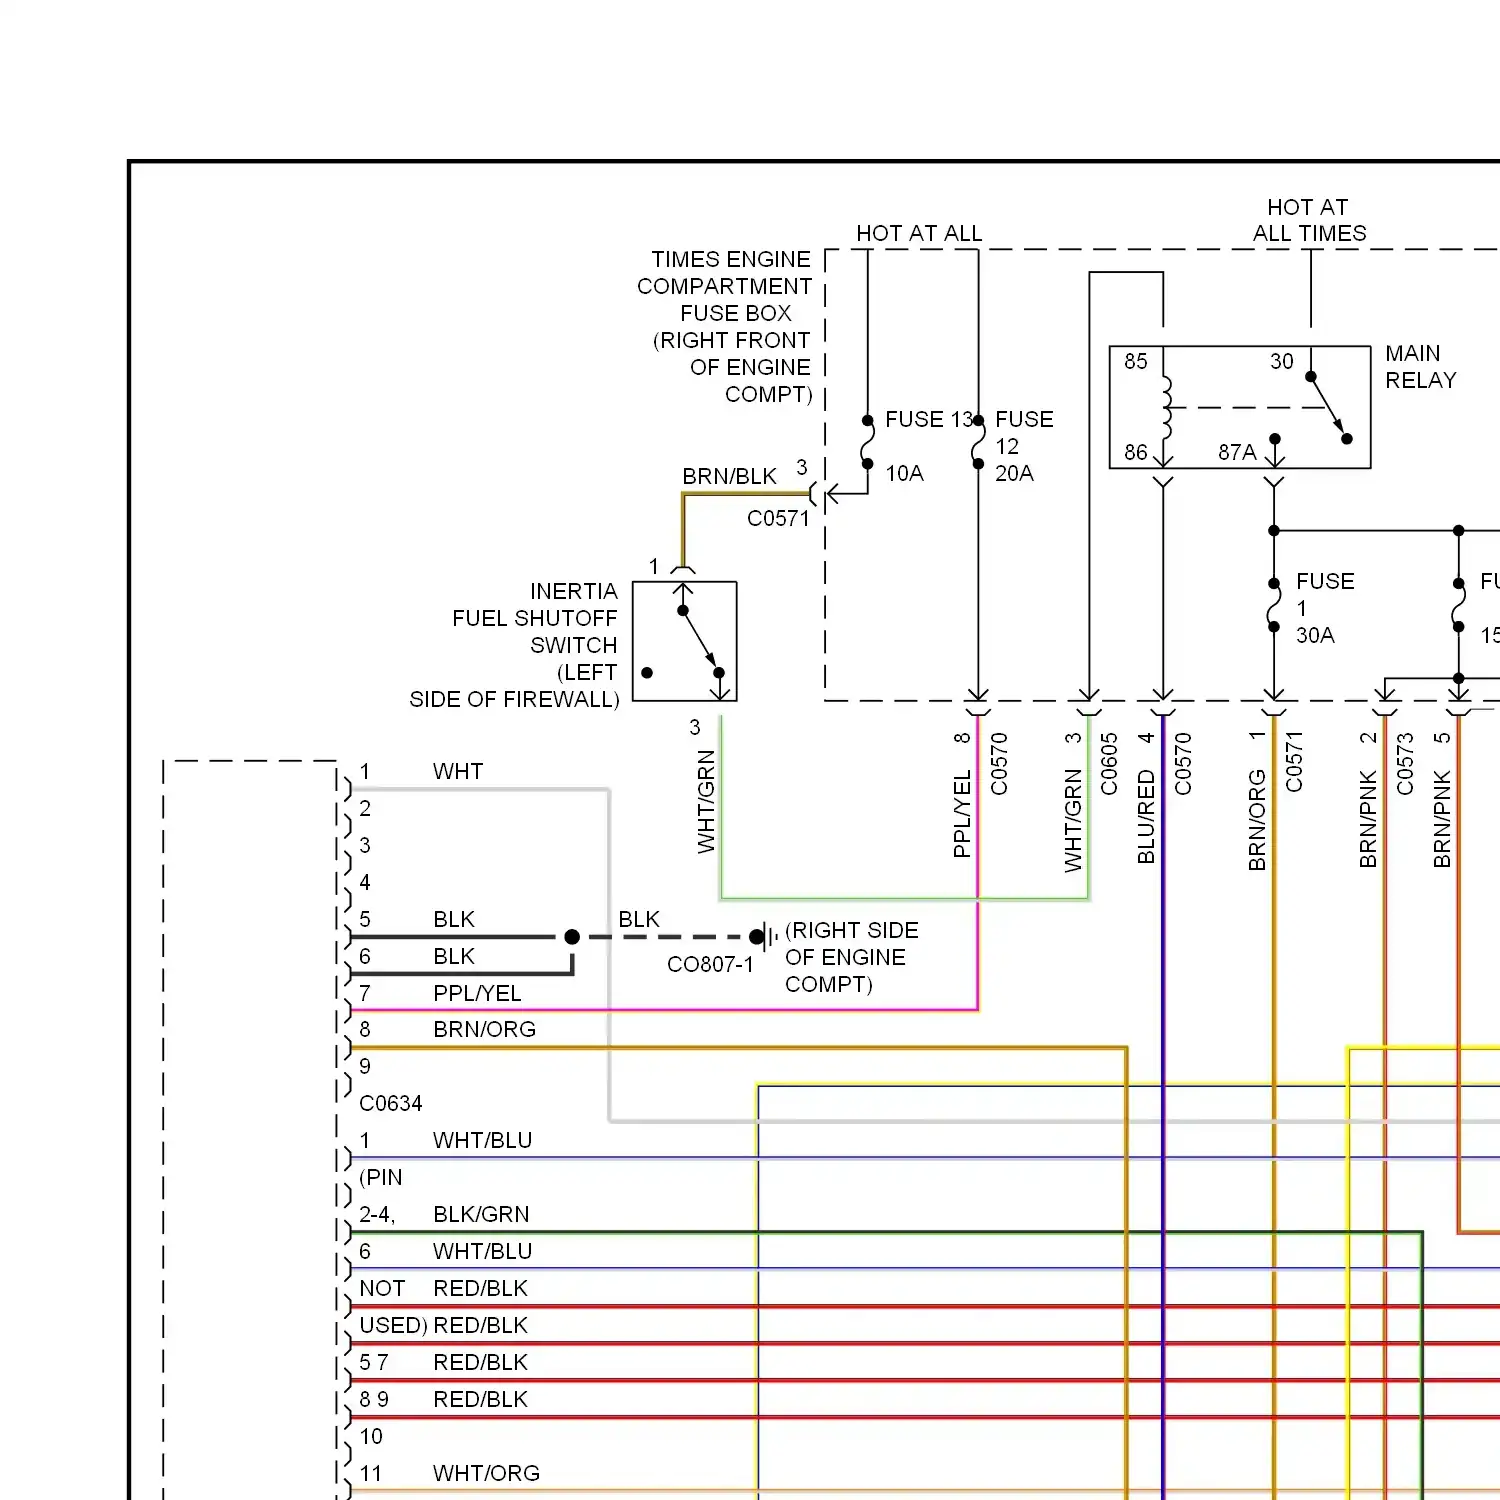
Task: Select the horizontal PPL/YEL label at pin 7
Action: (x=477, y=993)
